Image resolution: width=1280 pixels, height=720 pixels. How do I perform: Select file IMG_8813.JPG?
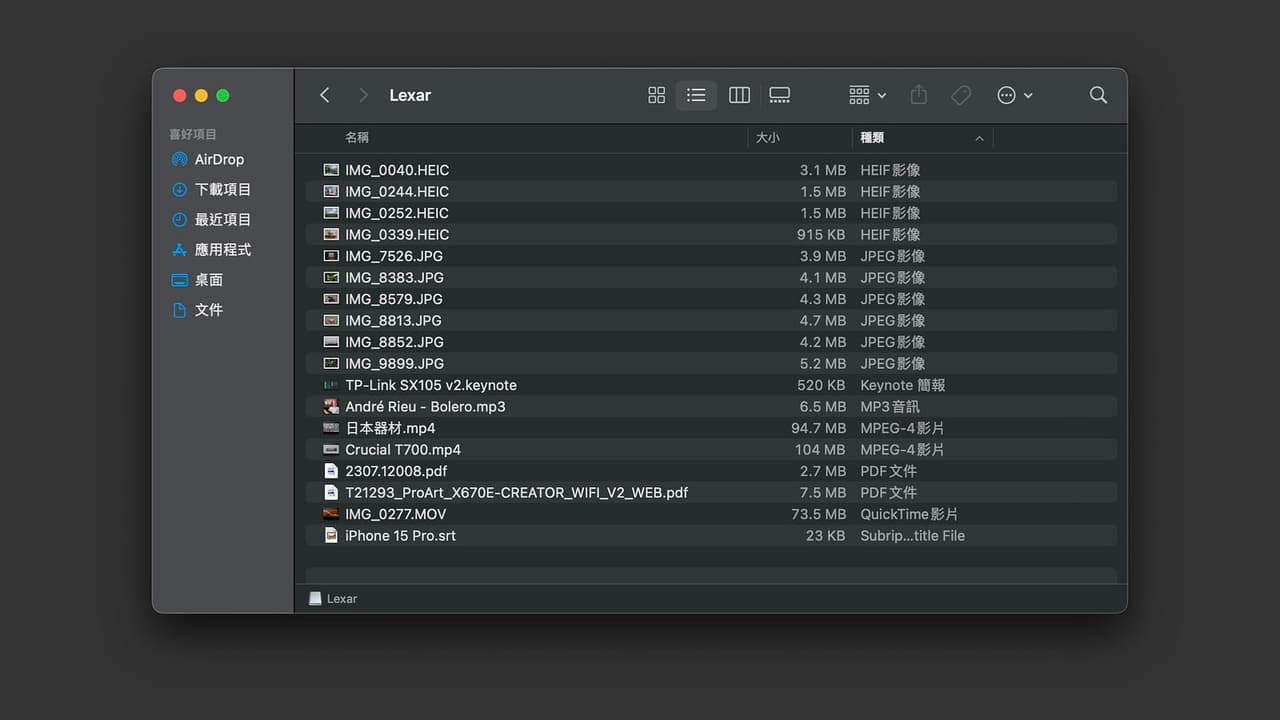pos(711,320)
